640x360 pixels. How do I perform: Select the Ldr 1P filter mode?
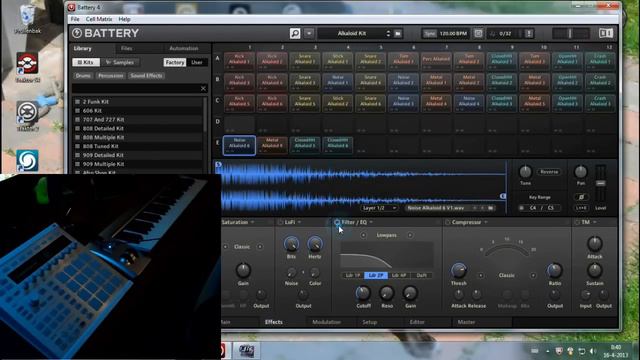pyautogui.click(x=353, y=276)
